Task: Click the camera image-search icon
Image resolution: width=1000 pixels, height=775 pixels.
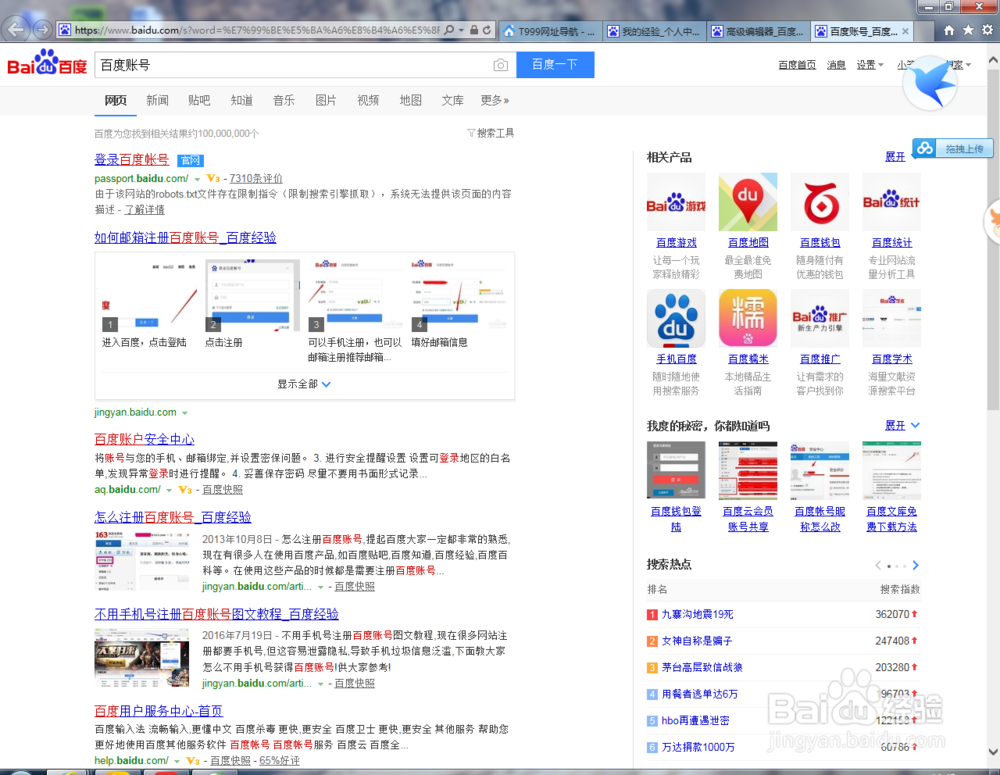Action: [x=501, y=65]
